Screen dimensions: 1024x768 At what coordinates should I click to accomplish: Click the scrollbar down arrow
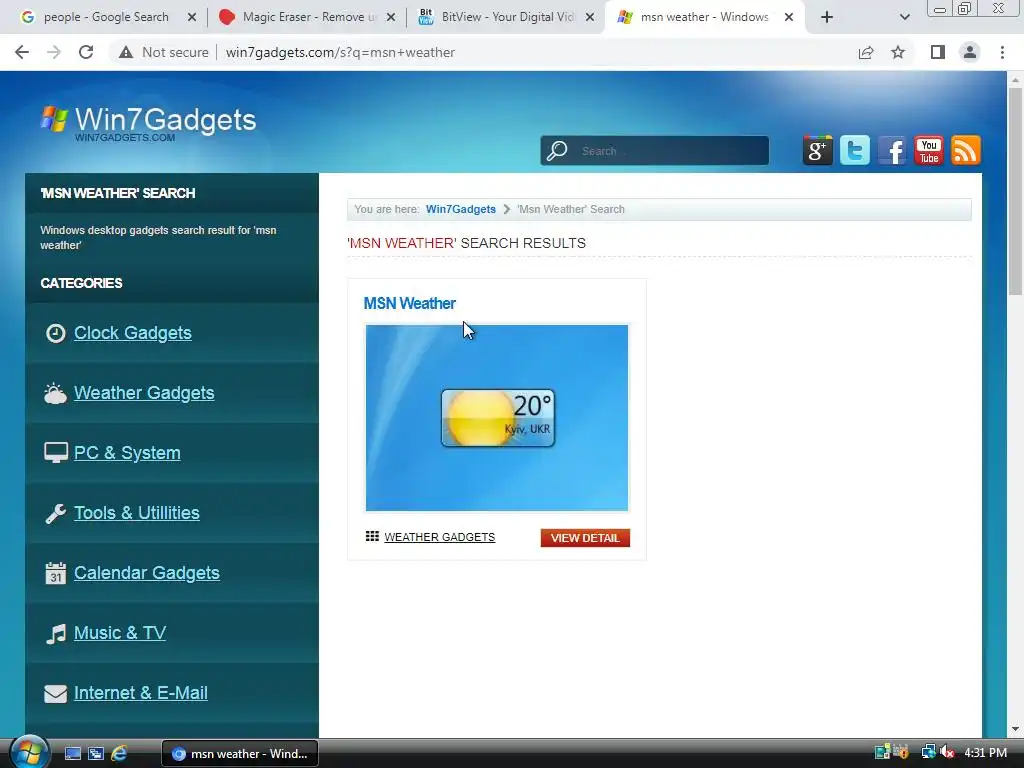click(1015, 729)
